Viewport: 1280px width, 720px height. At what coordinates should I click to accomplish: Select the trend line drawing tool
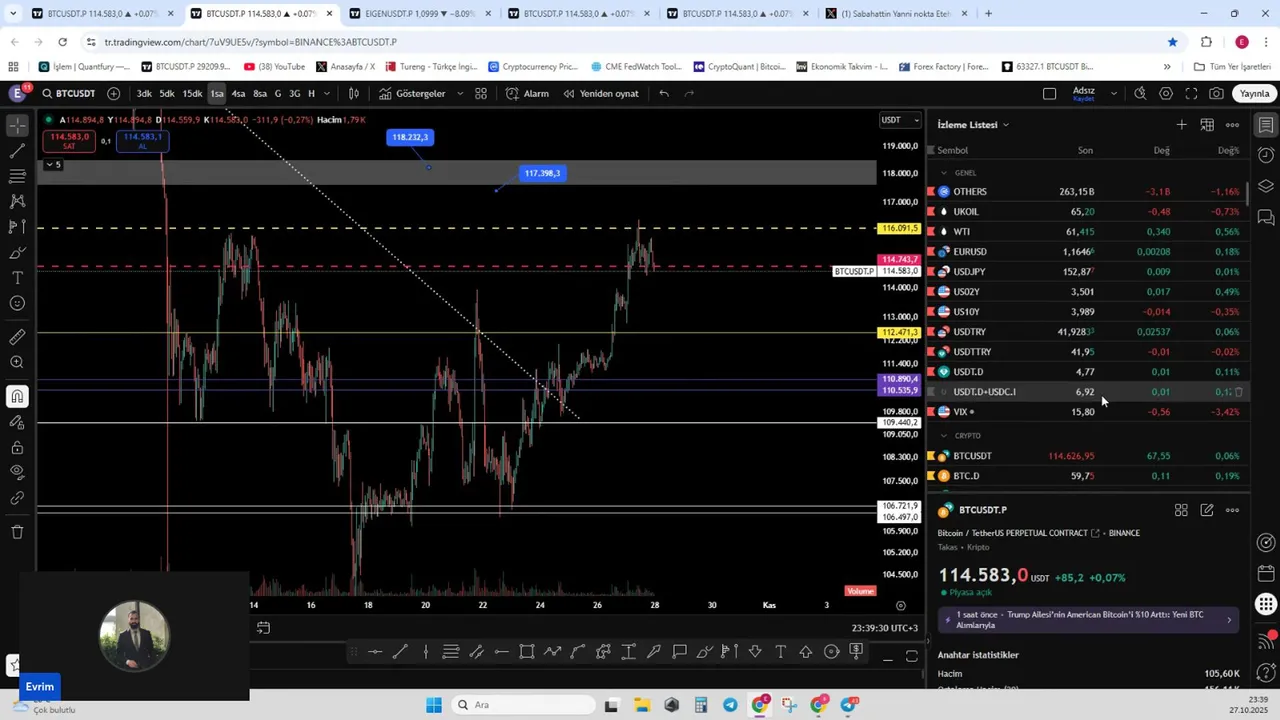[17, 151]
